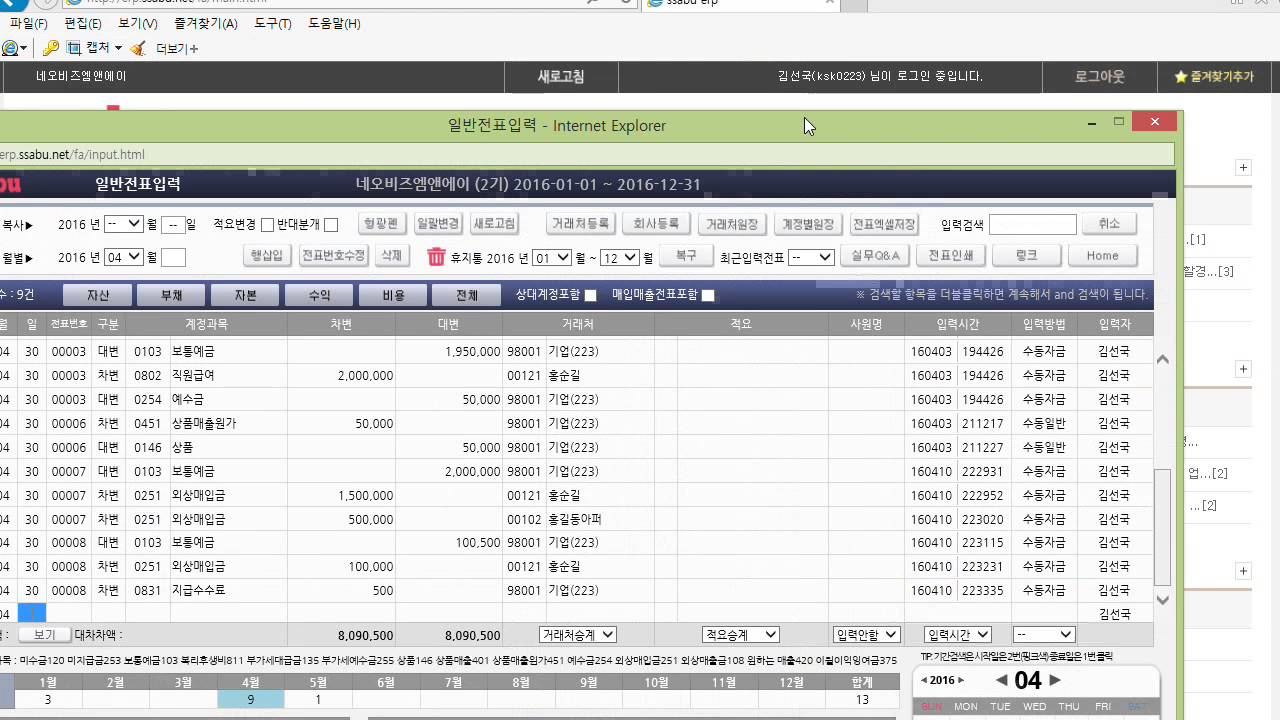Screen dimensions: 1280x720
Task: Click the 취소 button next to the search field
Action: coord(1109,224)
